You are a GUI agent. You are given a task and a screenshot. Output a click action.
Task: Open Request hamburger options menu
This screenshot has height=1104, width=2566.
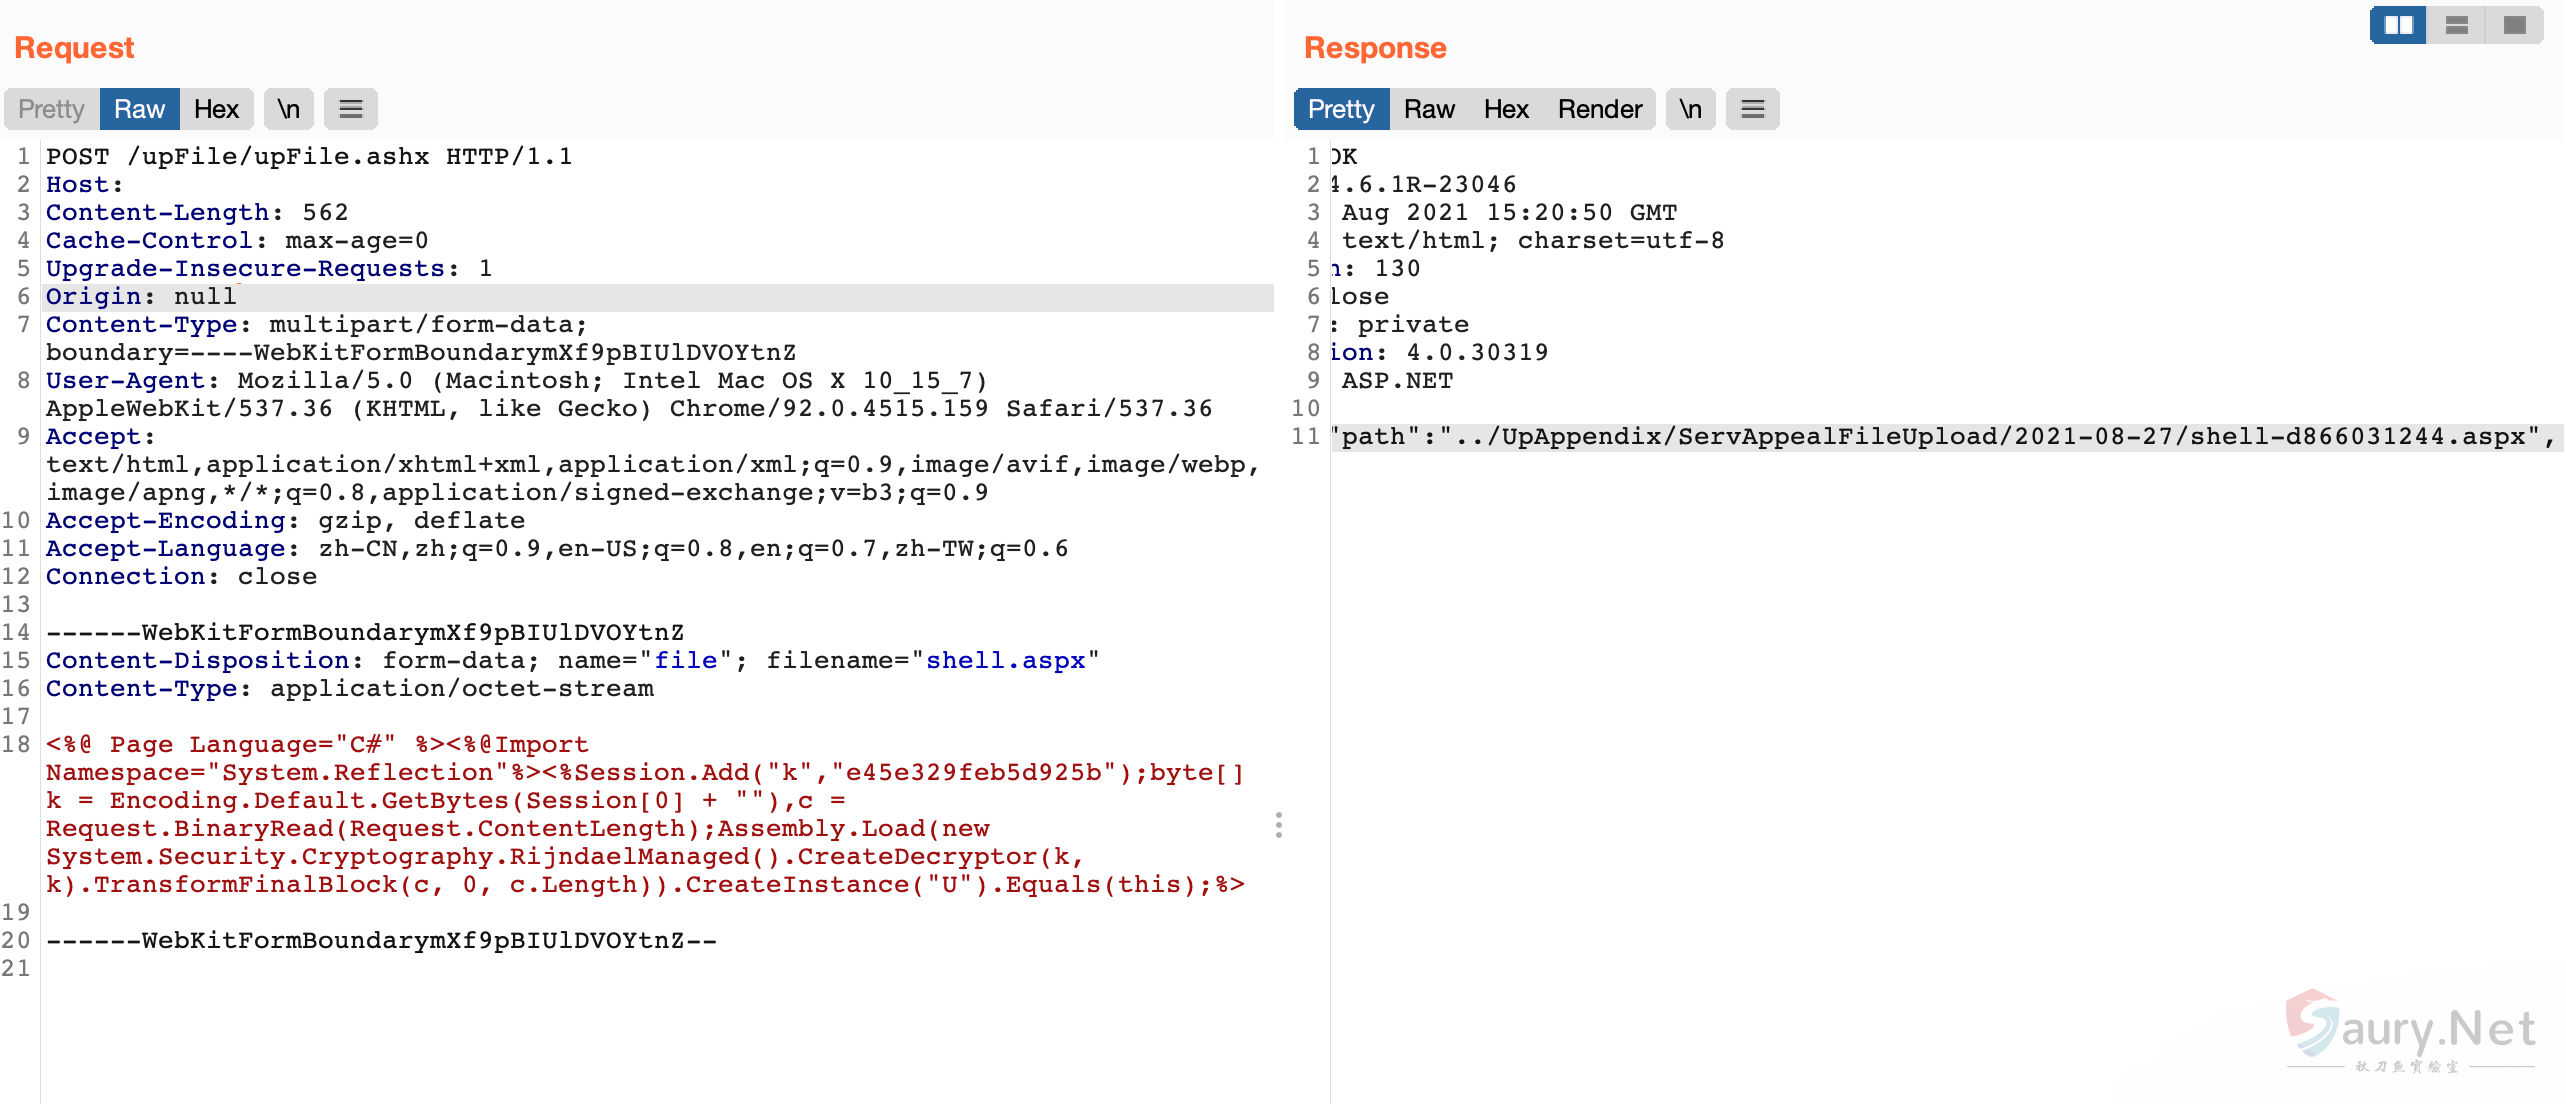click(x=350, y=109)
